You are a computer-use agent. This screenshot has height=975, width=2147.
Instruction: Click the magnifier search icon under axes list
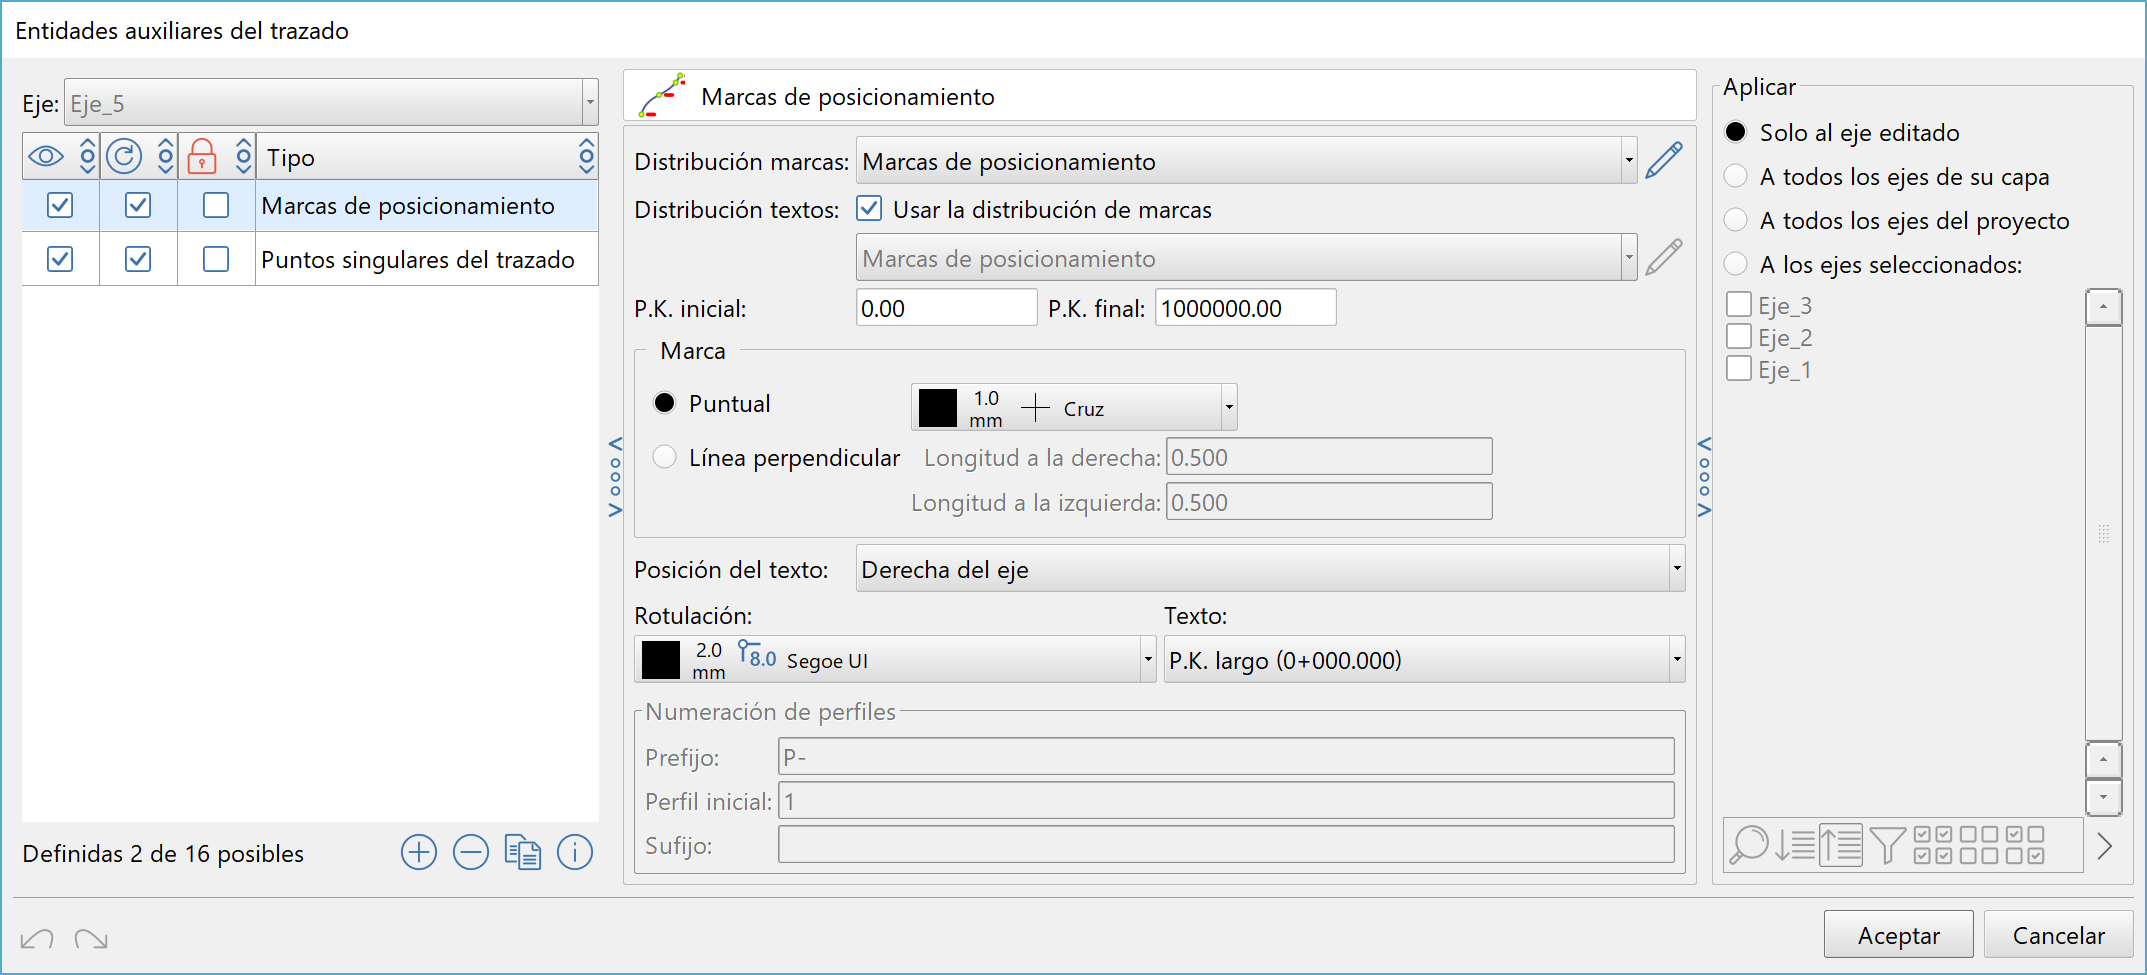tap(1749, 845)
